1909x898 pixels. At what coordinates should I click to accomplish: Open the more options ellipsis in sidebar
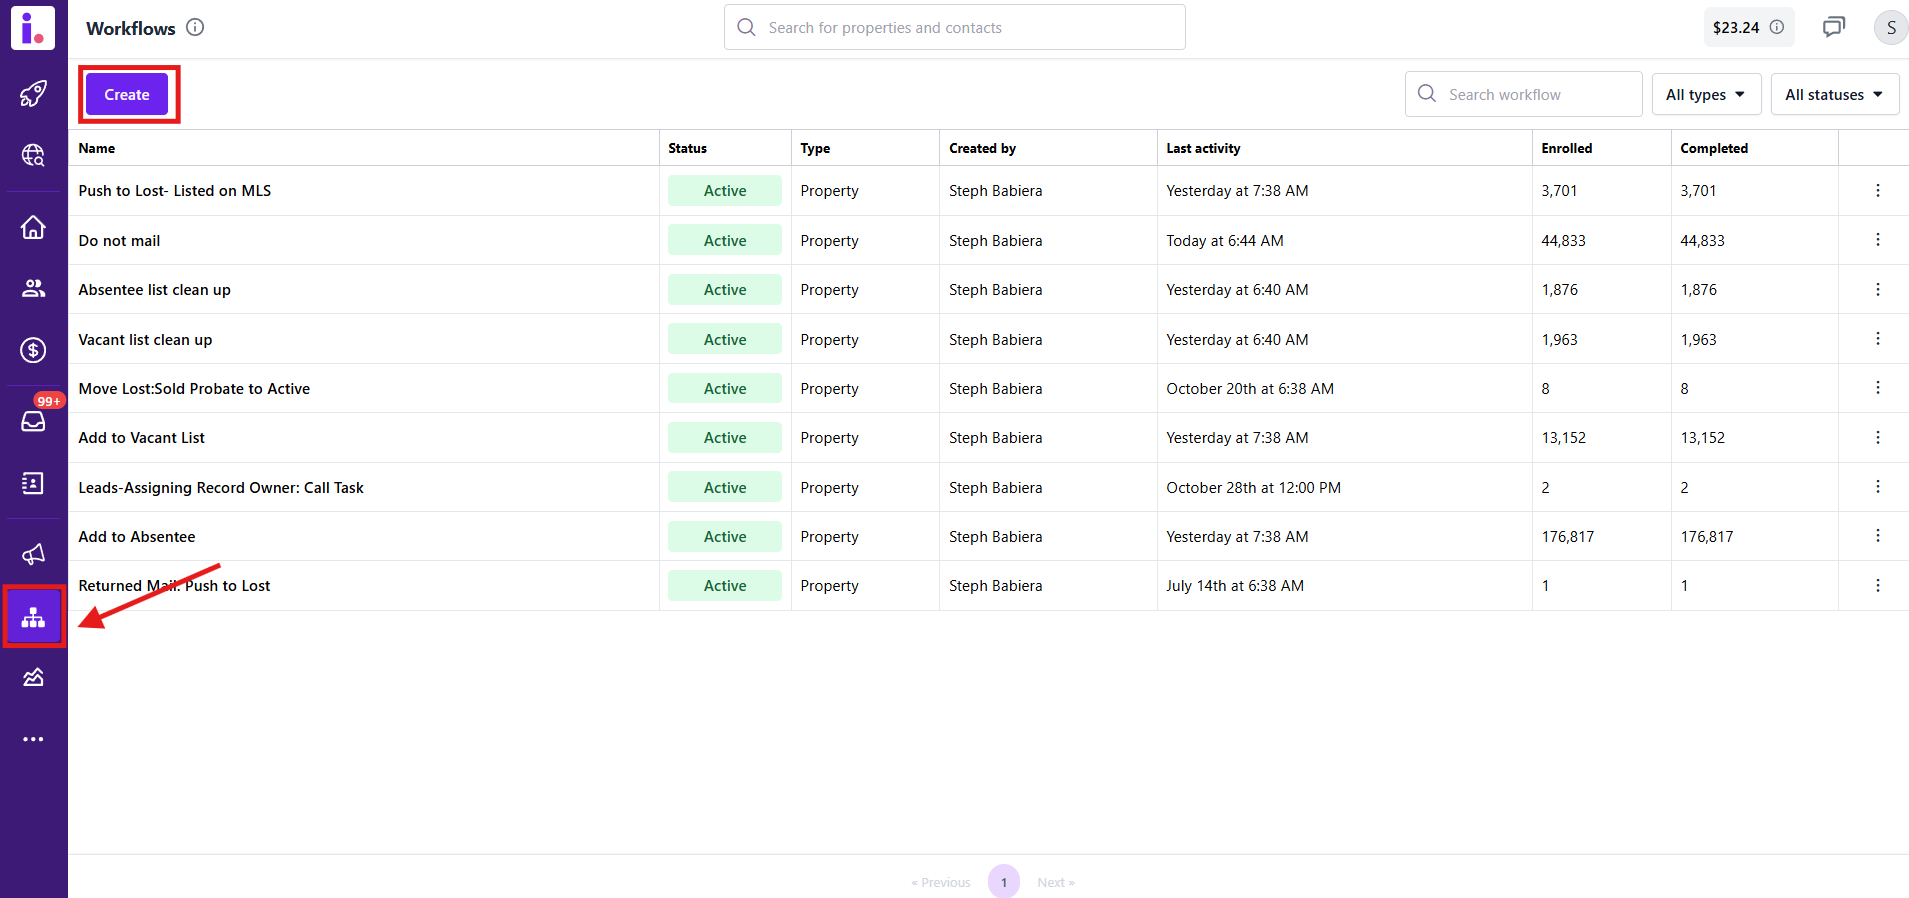33,739
